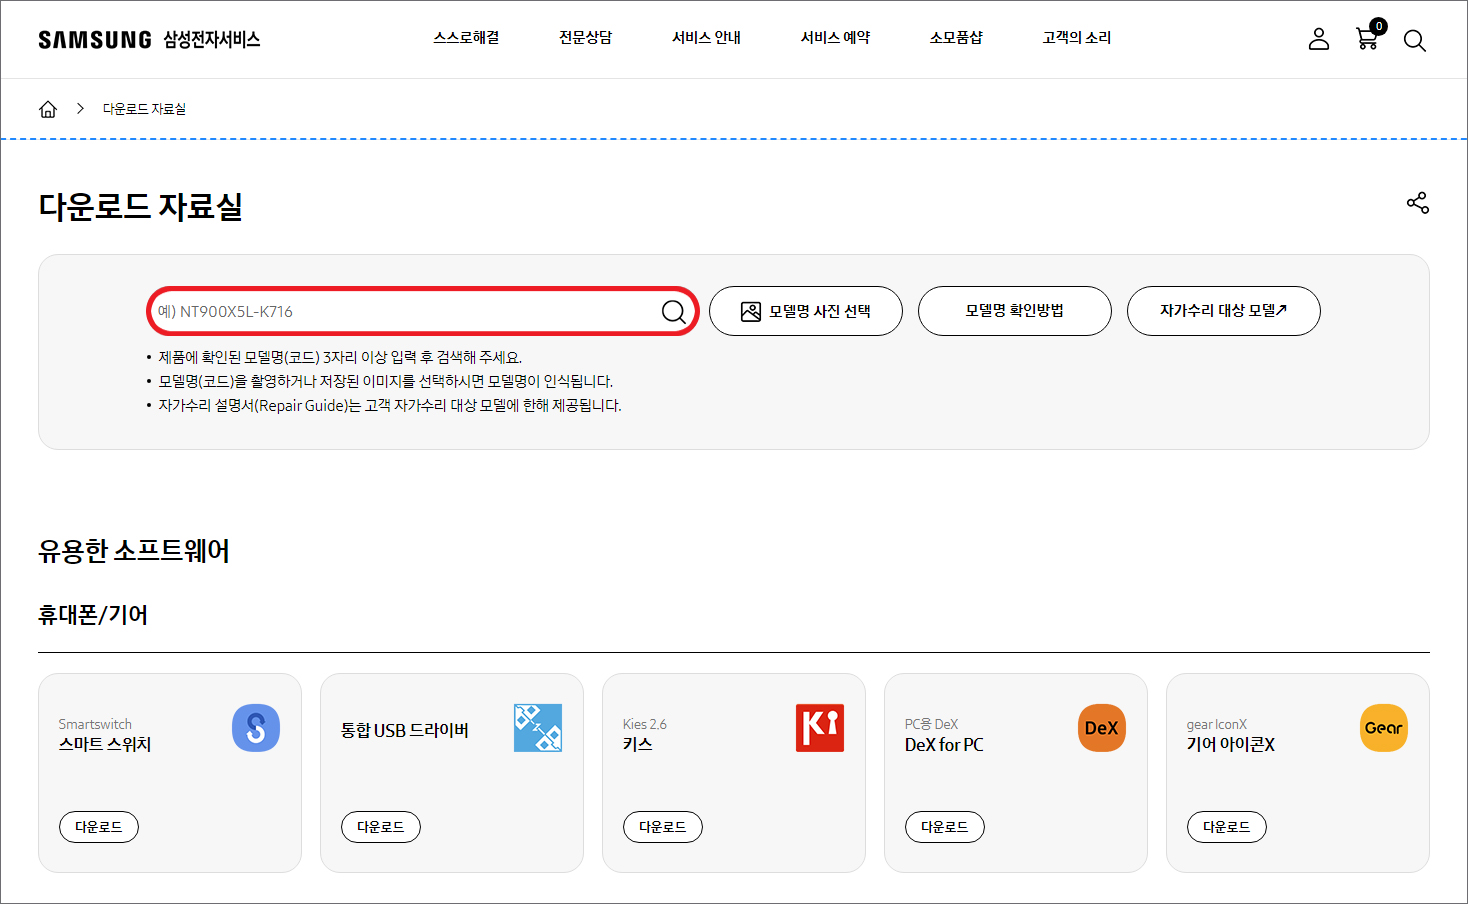Open the 서비스 예약 menu
This screenshot has height=904, width=1468.
[x=835, y=38]
